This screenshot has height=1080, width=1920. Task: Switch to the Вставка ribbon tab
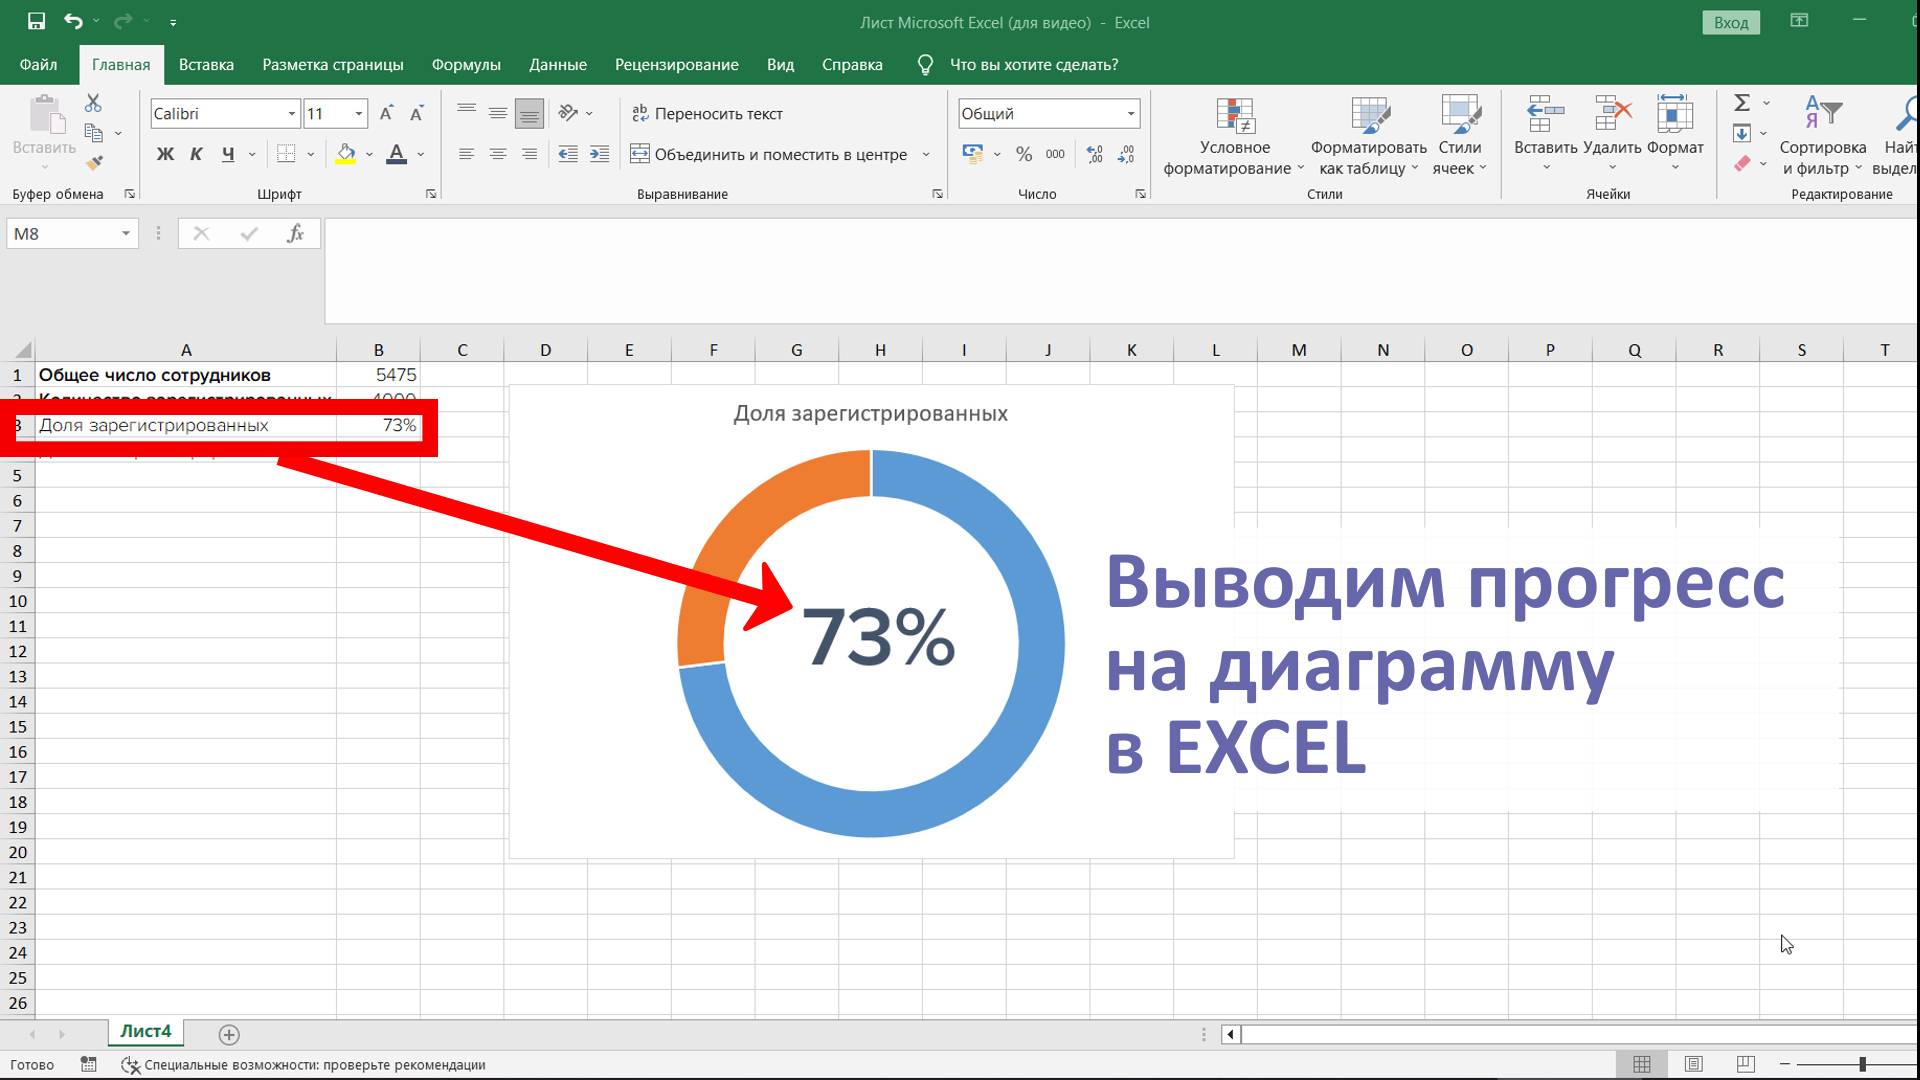point(206,63)
